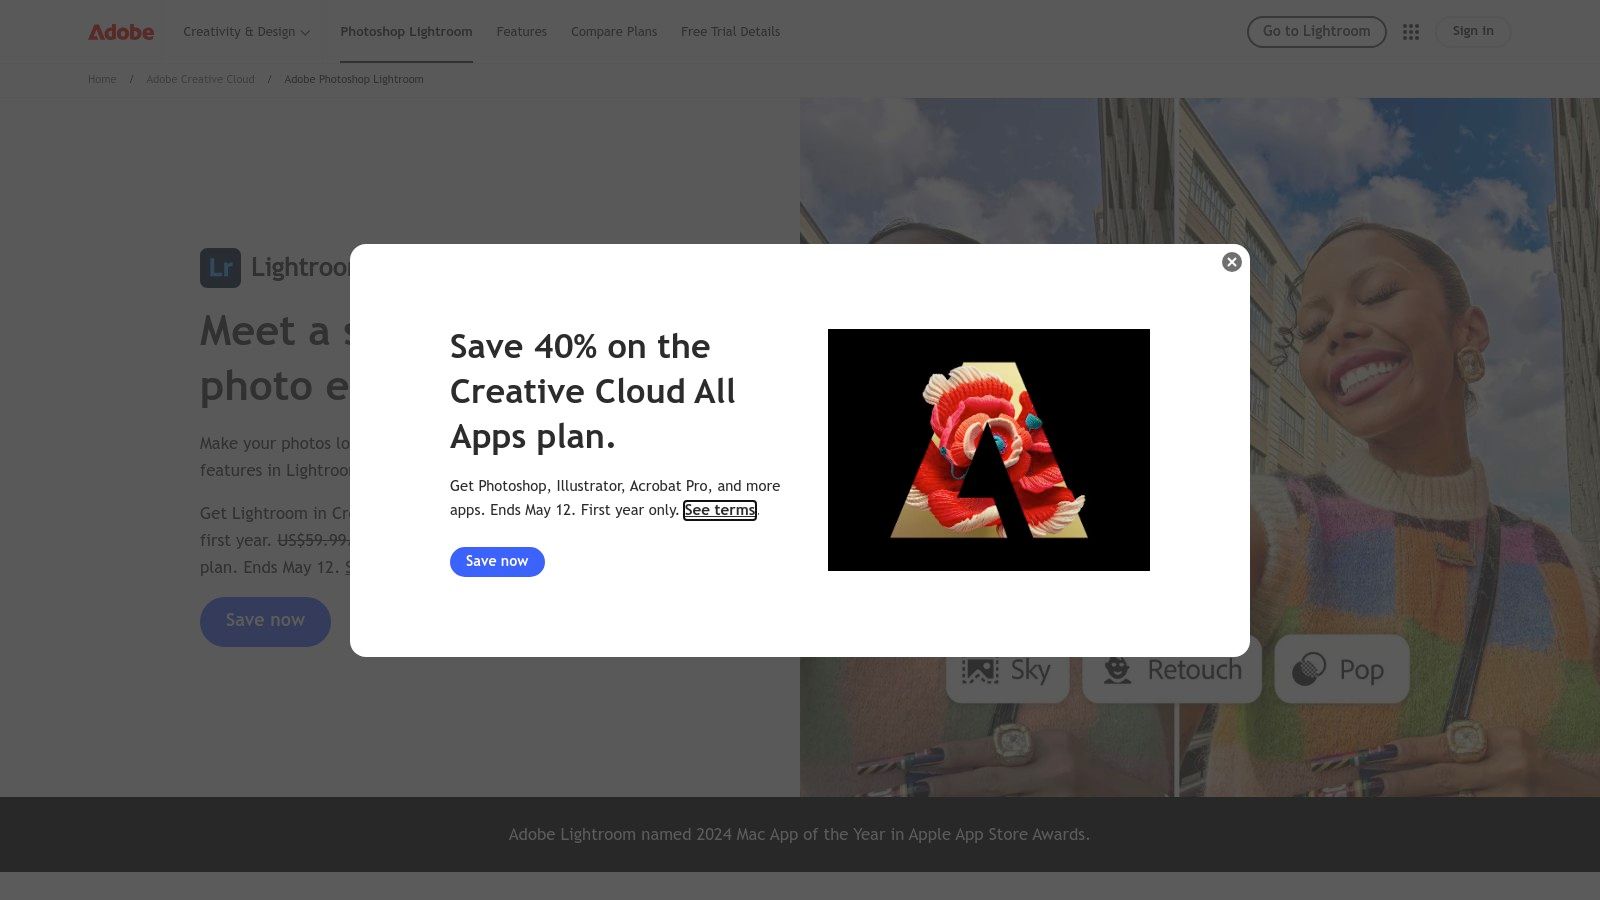The height and width of the screenshot is (900, 1600).
Task: Open the Photoshop Lightroom tab
Action: pyautogui.click(x=406, y=32)
